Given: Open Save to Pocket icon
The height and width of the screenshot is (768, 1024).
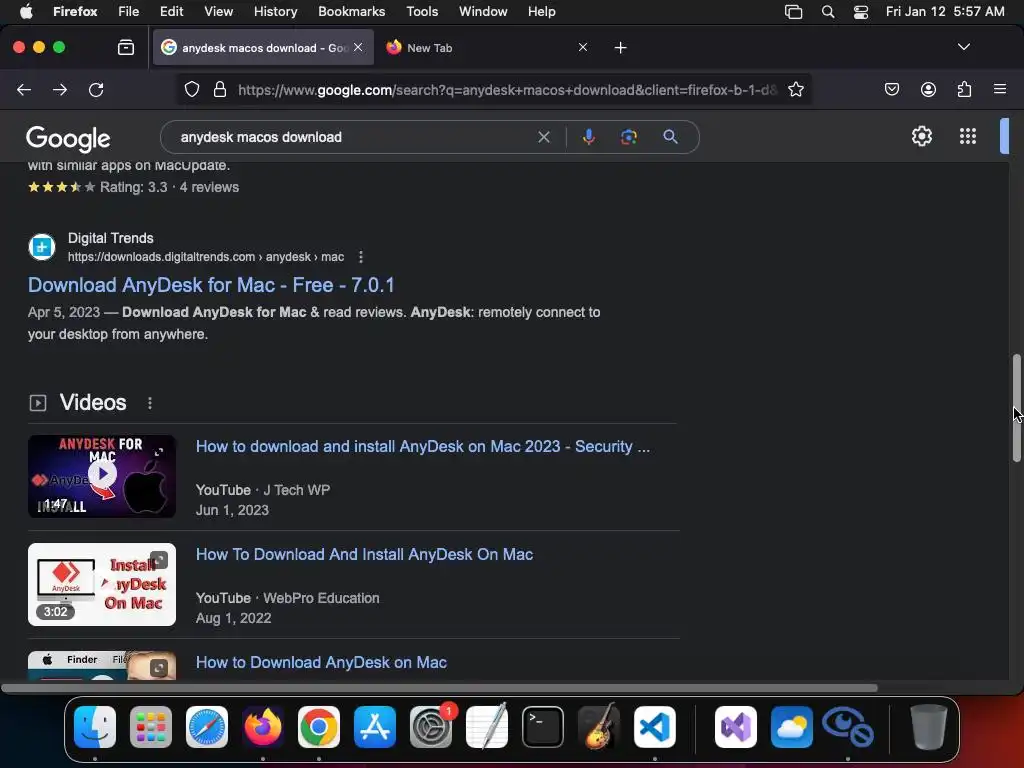Looking at the screenshot, I should (x=891, y=89).
